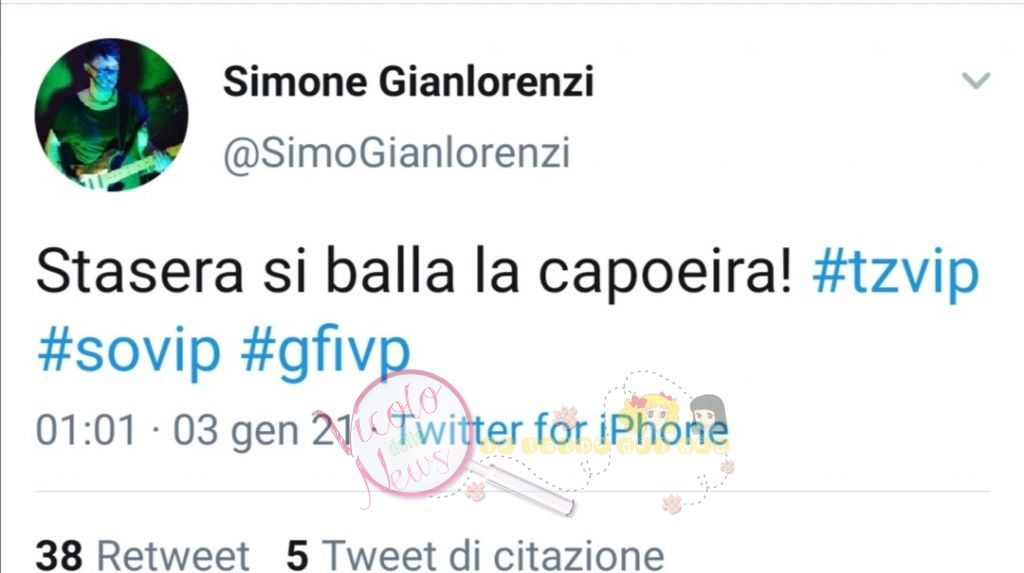
Task: Click the 01:01 tweet time
Action: [x=86, y=431]
